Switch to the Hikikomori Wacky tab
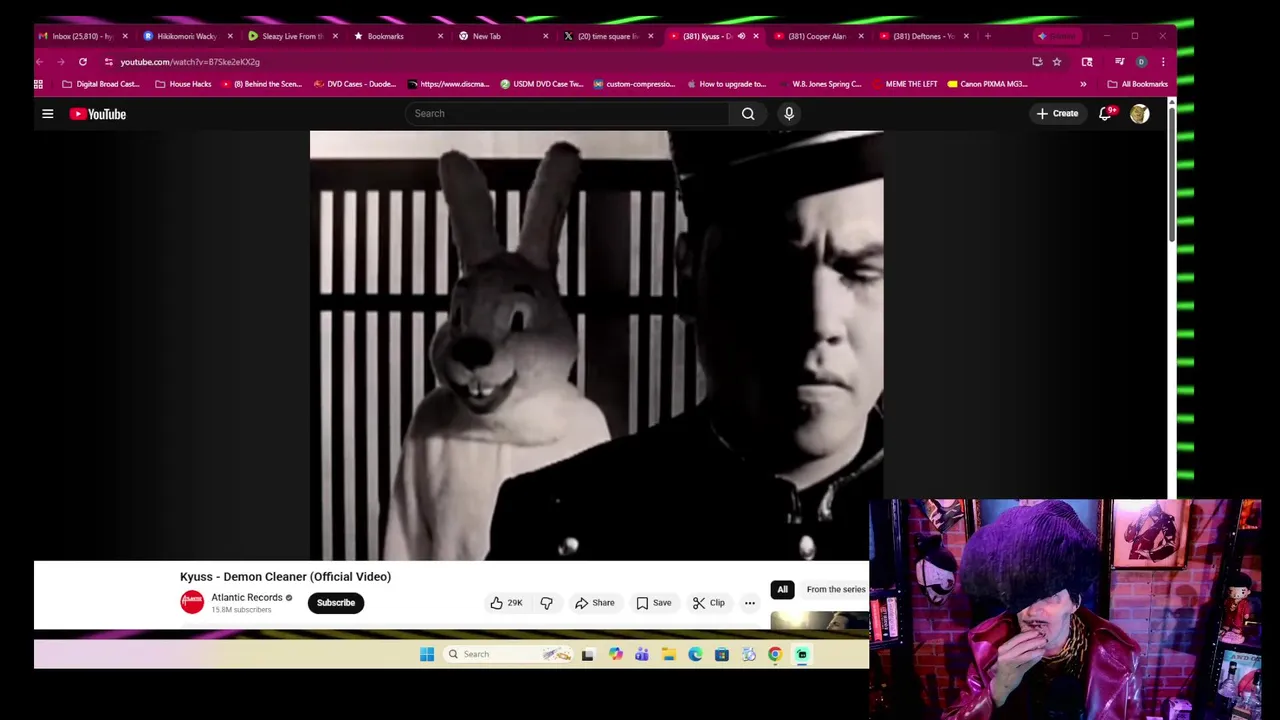This screenshot has width=1280, height=720. tap(187, 36)
